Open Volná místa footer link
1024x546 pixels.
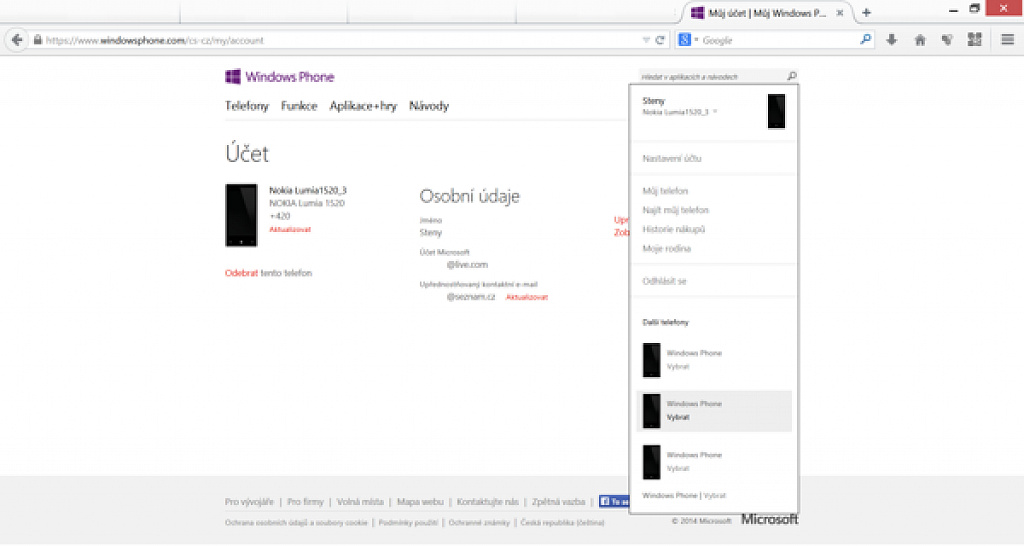(x=360, y=502)
